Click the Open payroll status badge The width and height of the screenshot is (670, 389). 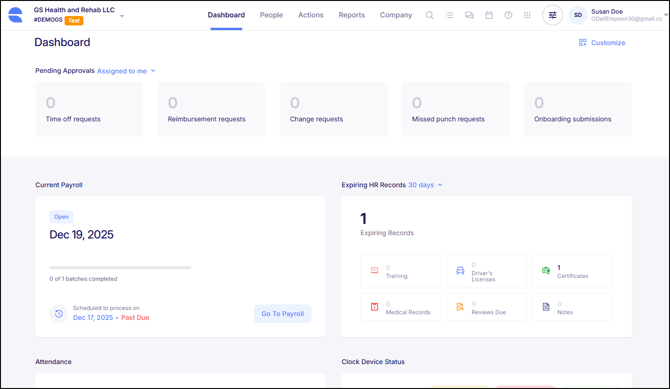pos(61,217)
